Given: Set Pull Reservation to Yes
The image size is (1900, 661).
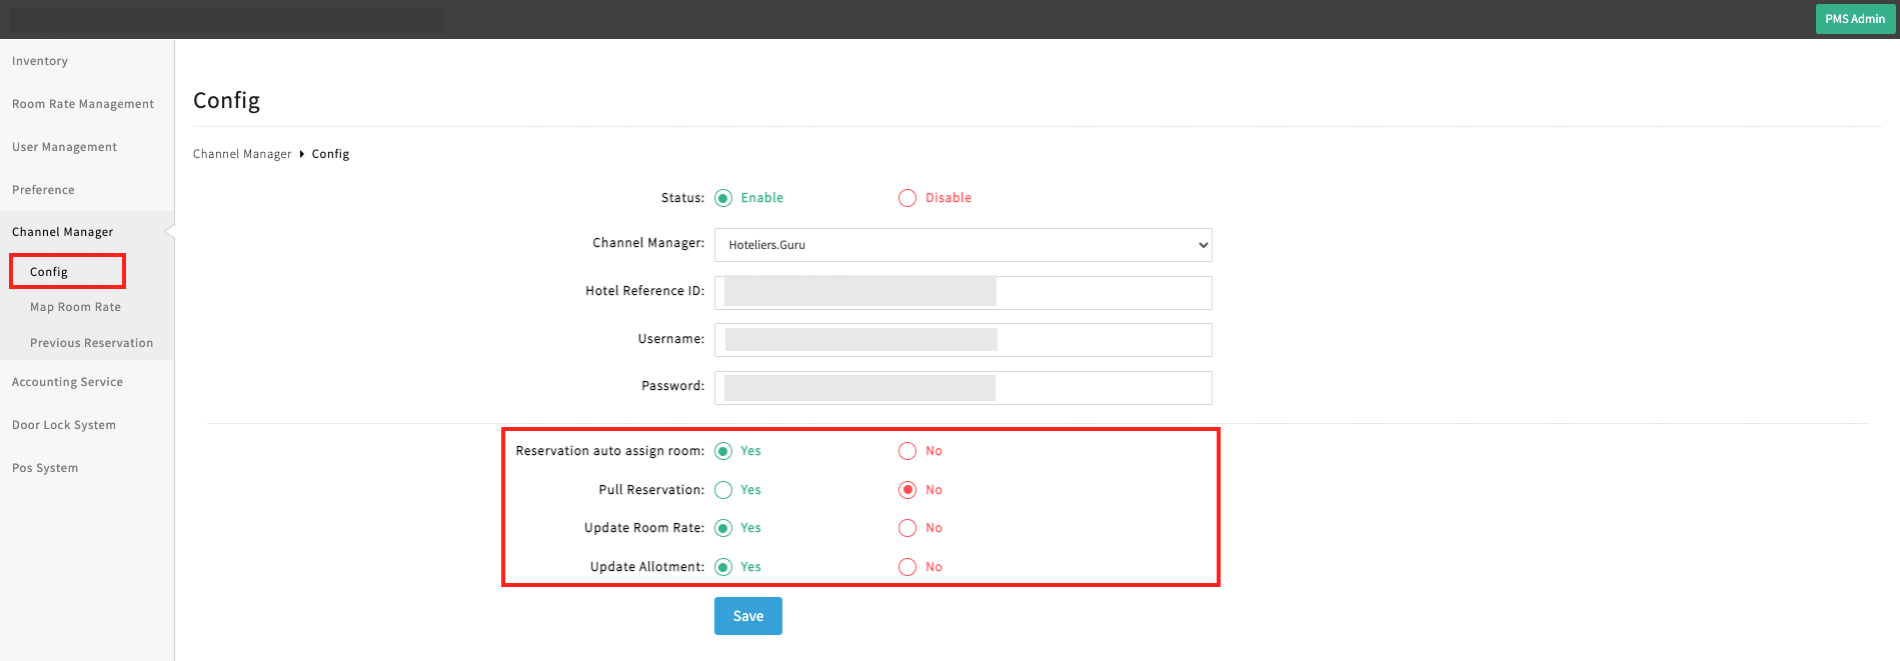Looking at the screenshot, I should tap(723, 490).
